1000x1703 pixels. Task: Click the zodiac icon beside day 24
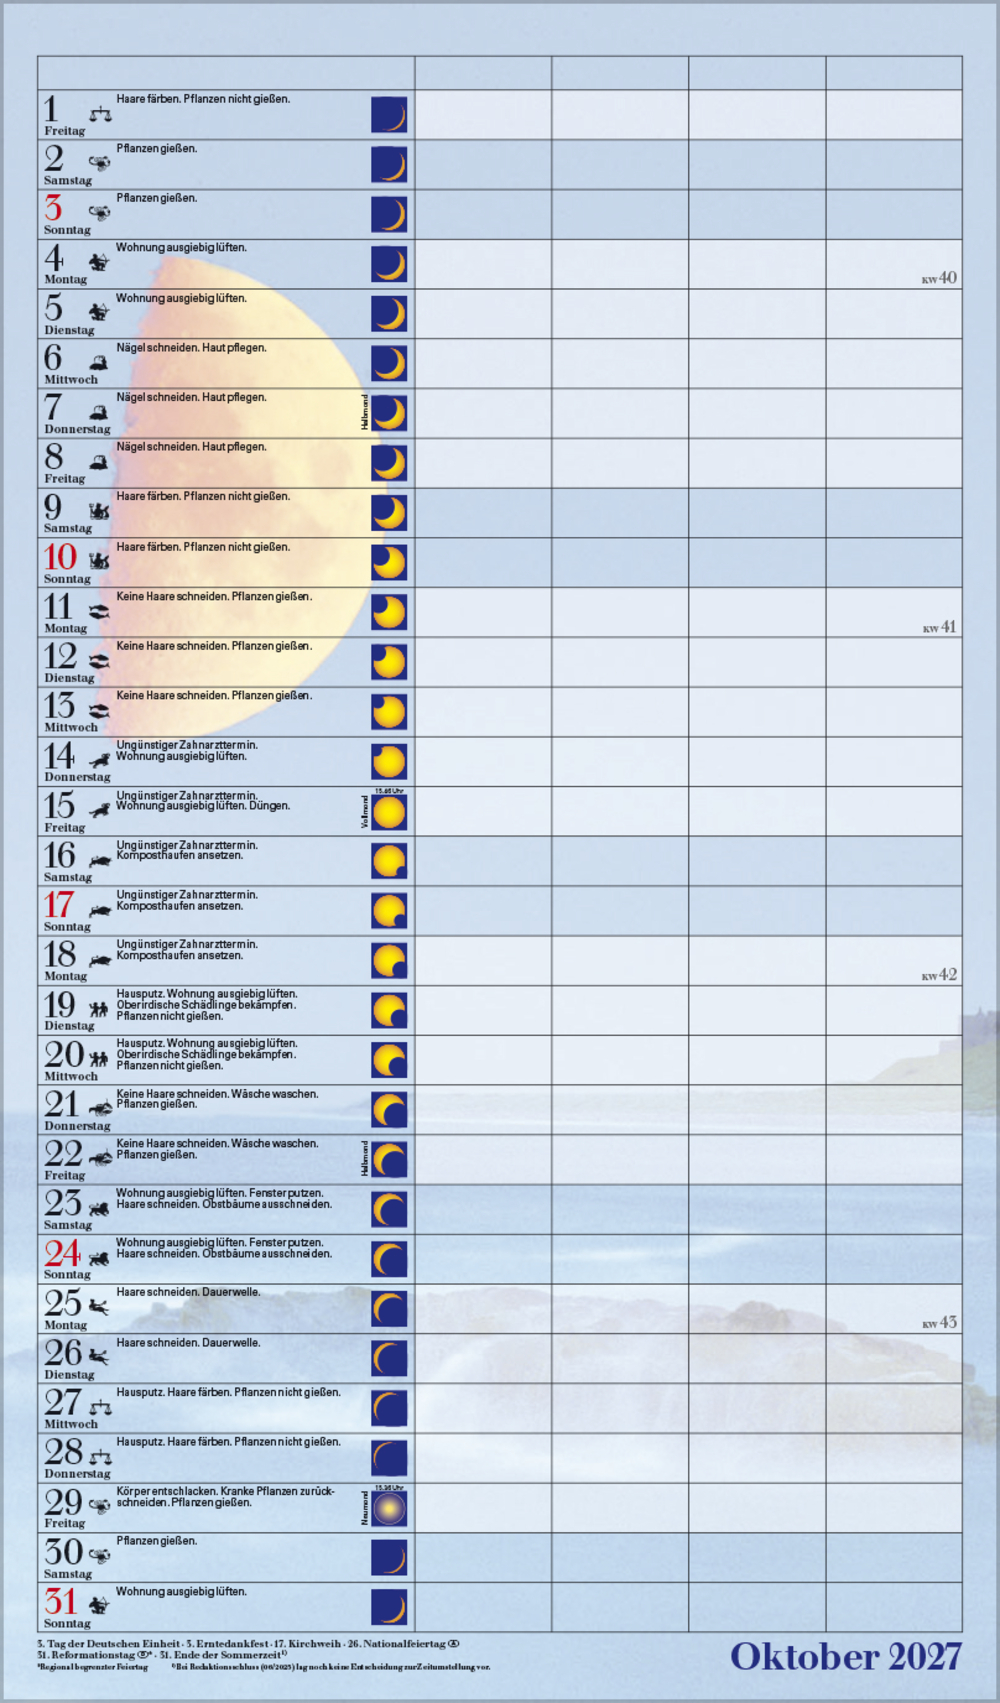tap(98, 1259)
